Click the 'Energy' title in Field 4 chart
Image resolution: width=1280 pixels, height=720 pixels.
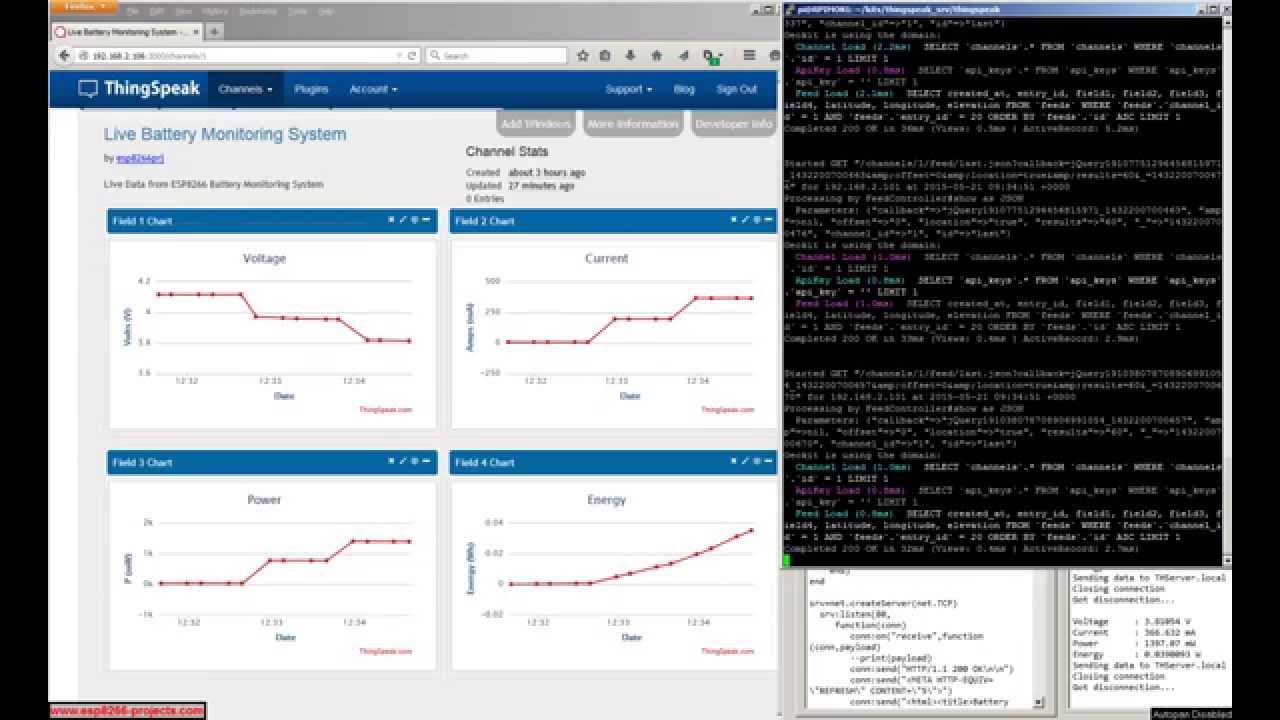point(606,499)
